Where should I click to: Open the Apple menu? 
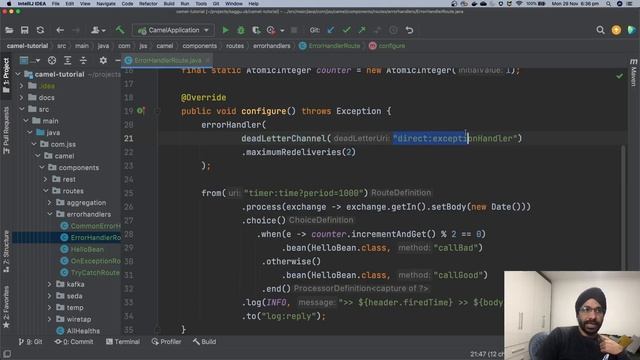pyautogui.click(x=9, y=4)
